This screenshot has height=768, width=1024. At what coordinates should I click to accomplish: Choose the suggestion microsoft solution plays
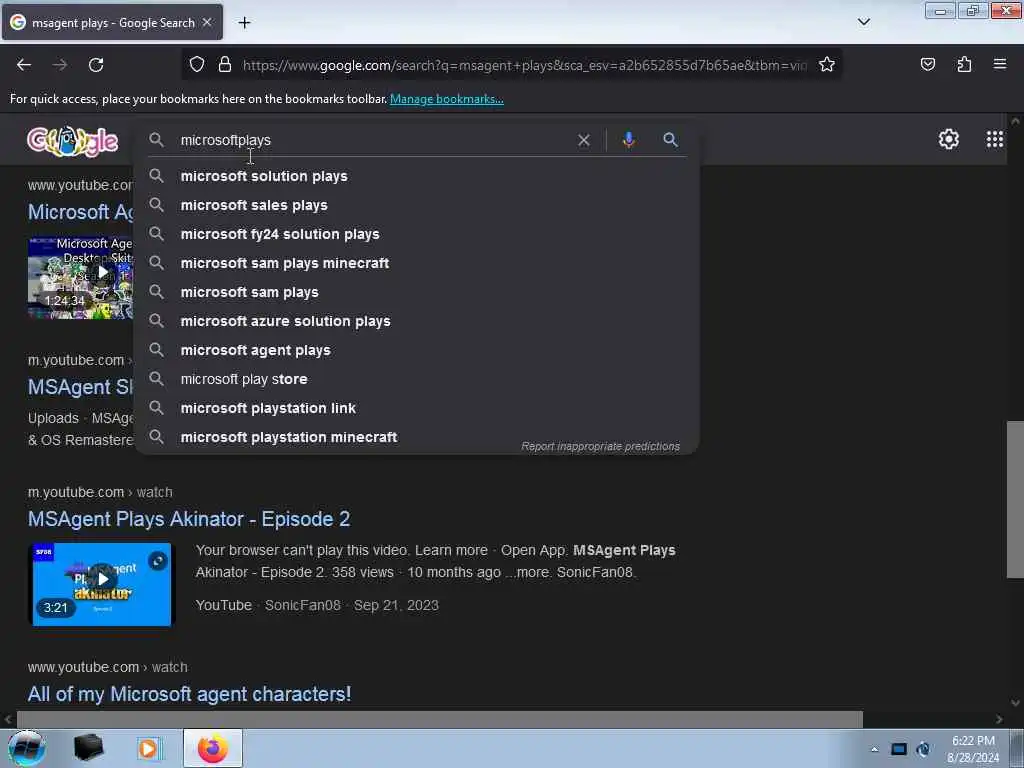coord(417,176)
